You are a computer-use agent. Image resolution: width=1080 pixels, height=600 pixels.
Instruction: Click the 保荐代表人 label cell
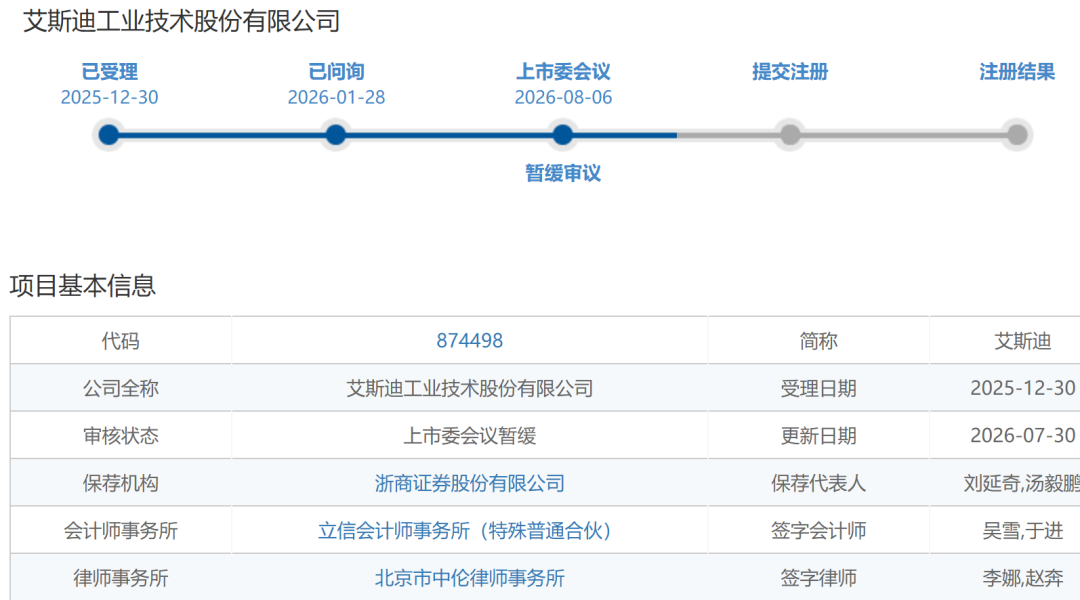(x=818, y=483)
